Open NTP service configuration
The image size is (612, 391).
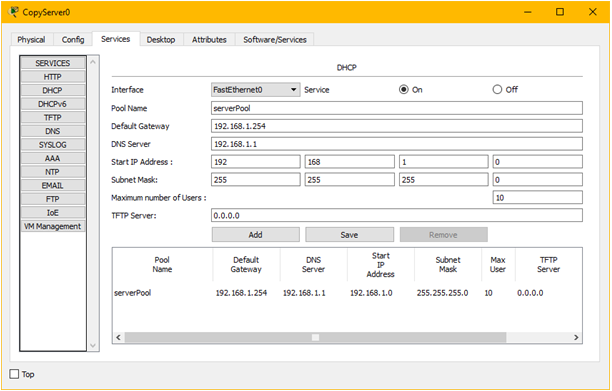(x=53, y=172)
